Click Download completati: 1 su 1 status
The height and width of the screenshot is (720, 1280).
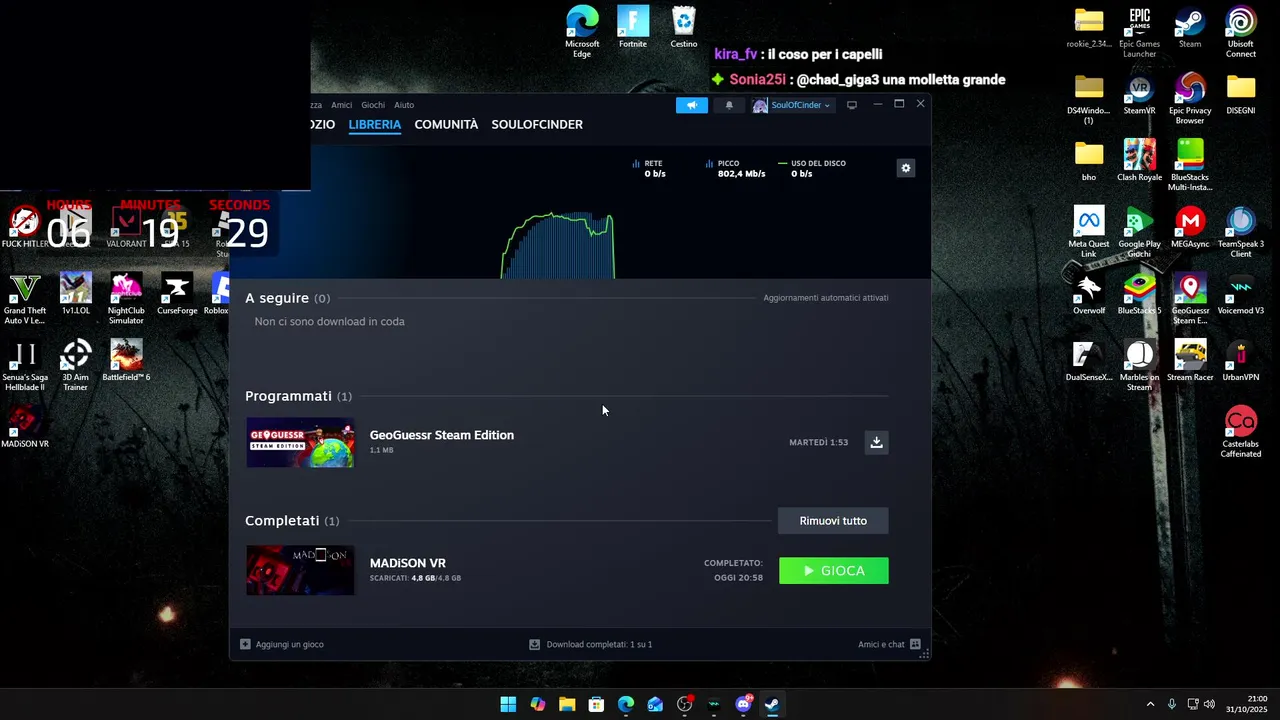click(x=599, y=644)
